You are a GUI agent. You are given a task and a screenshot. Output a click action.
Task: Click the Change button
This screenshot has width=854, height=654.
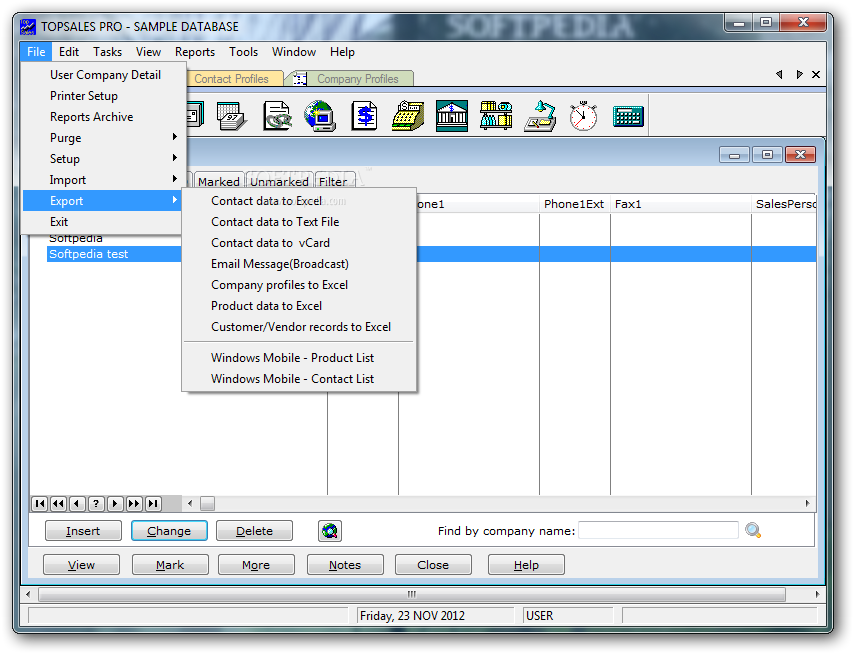(x=169, y=531)
